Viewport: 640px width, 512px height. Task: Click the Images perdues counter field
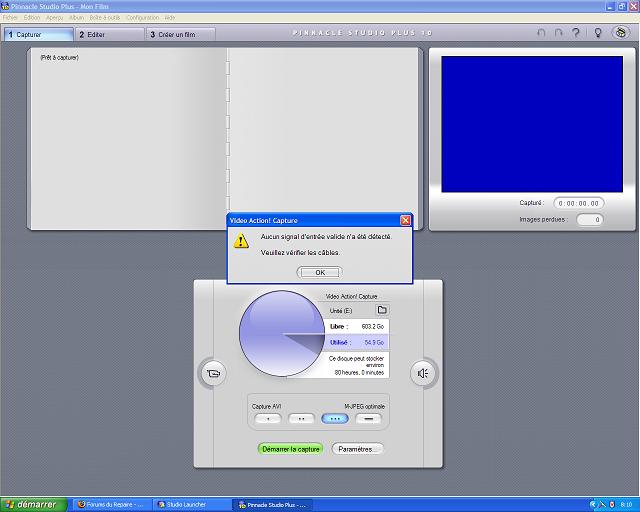pos(590,219)
